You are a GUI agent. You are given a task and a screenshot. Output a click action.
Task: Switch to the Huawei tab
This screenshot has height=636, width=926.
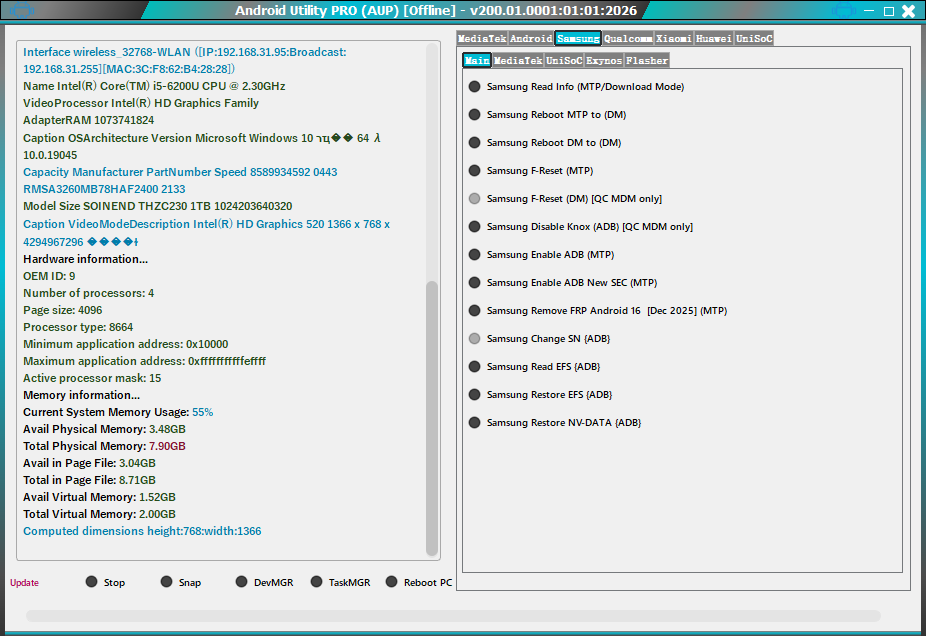pos(714,39)
